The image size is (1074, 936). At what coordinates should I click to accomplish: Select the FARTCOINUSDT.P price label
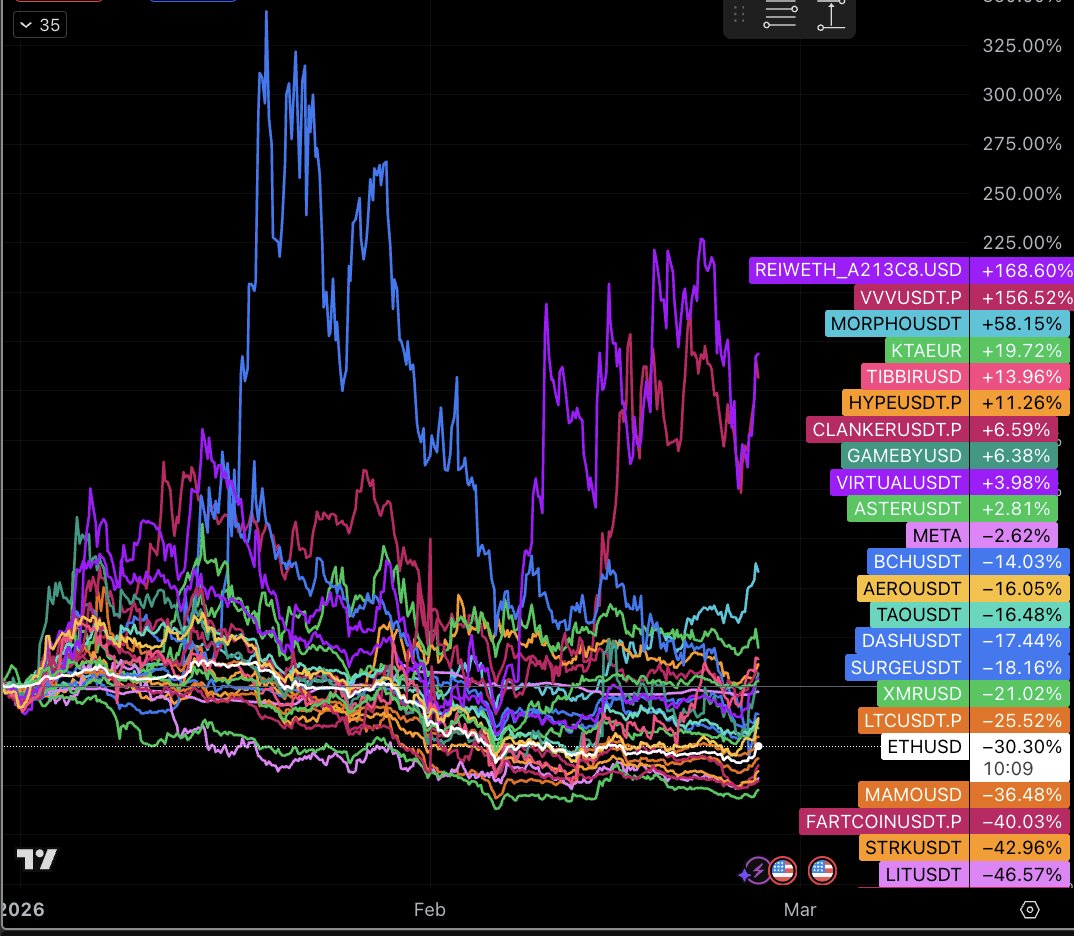click(x=884, y=821)
